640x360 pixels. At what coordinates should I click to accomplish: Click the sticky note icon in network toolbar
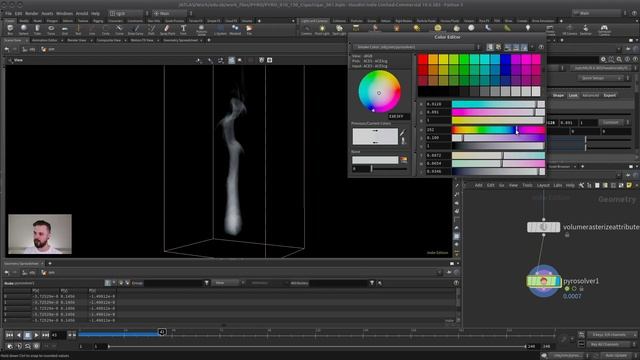point(629,185)
